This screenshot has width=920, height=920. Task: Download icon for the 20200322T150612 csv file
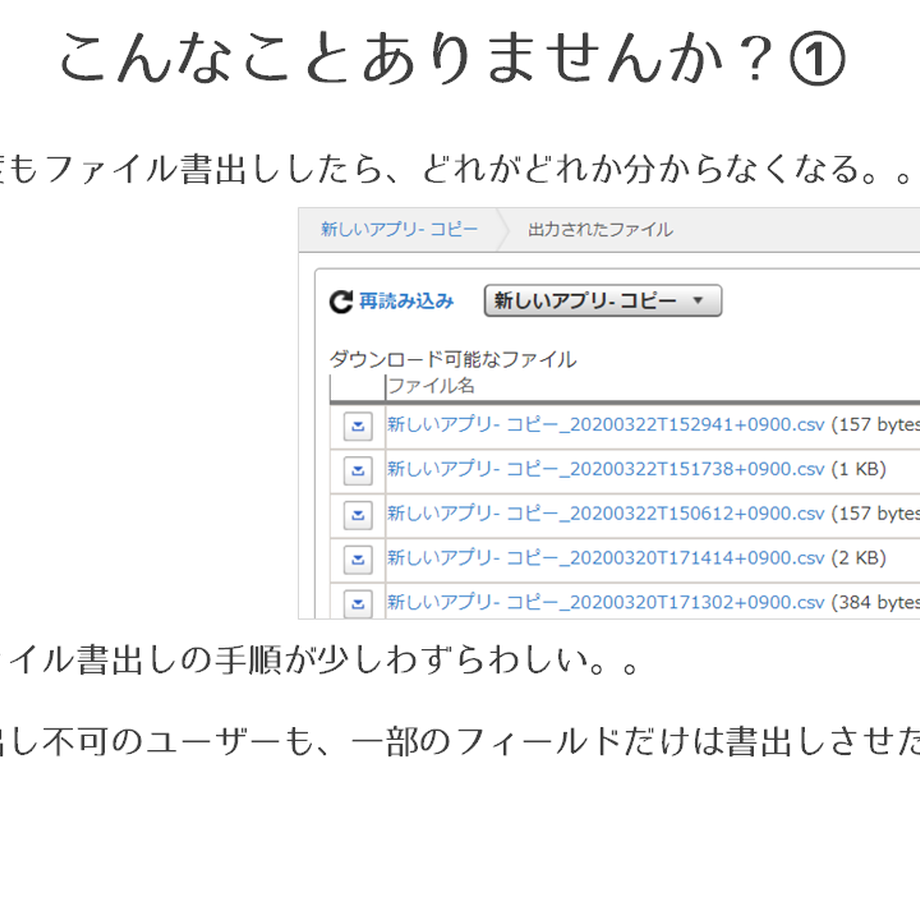pos(358,515)
